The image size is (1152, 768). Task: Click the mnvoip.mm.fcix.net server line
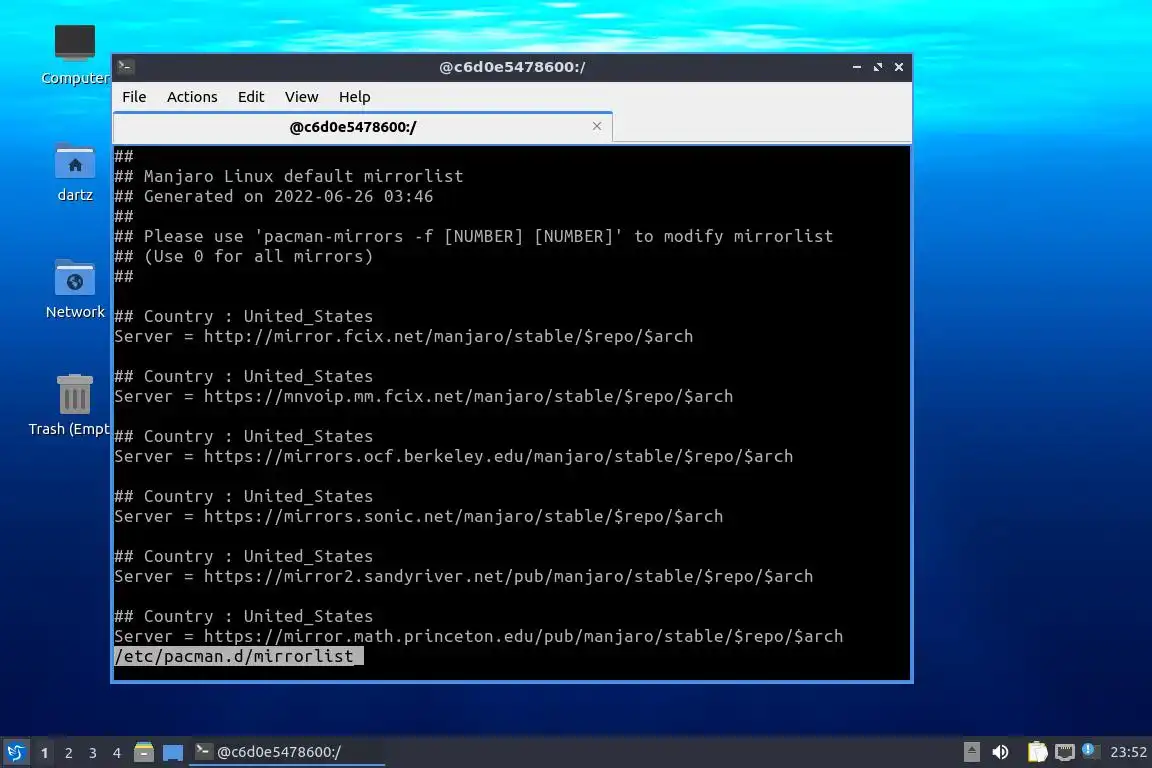coord(423,397)
